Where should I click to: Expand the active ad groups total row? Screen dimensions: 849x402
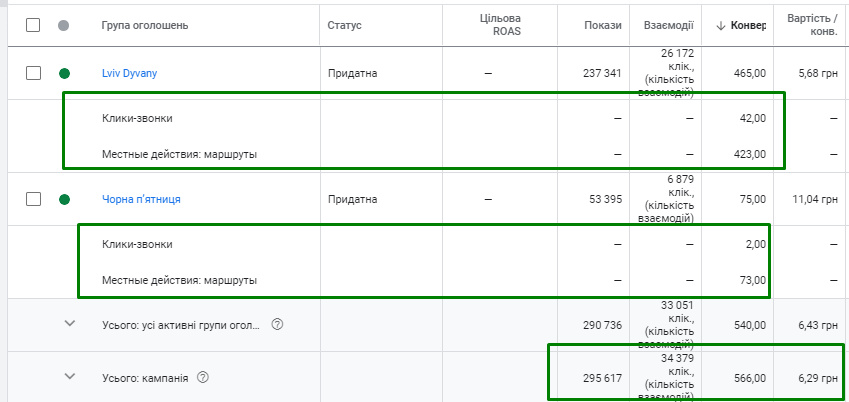[x=69, y=324]
